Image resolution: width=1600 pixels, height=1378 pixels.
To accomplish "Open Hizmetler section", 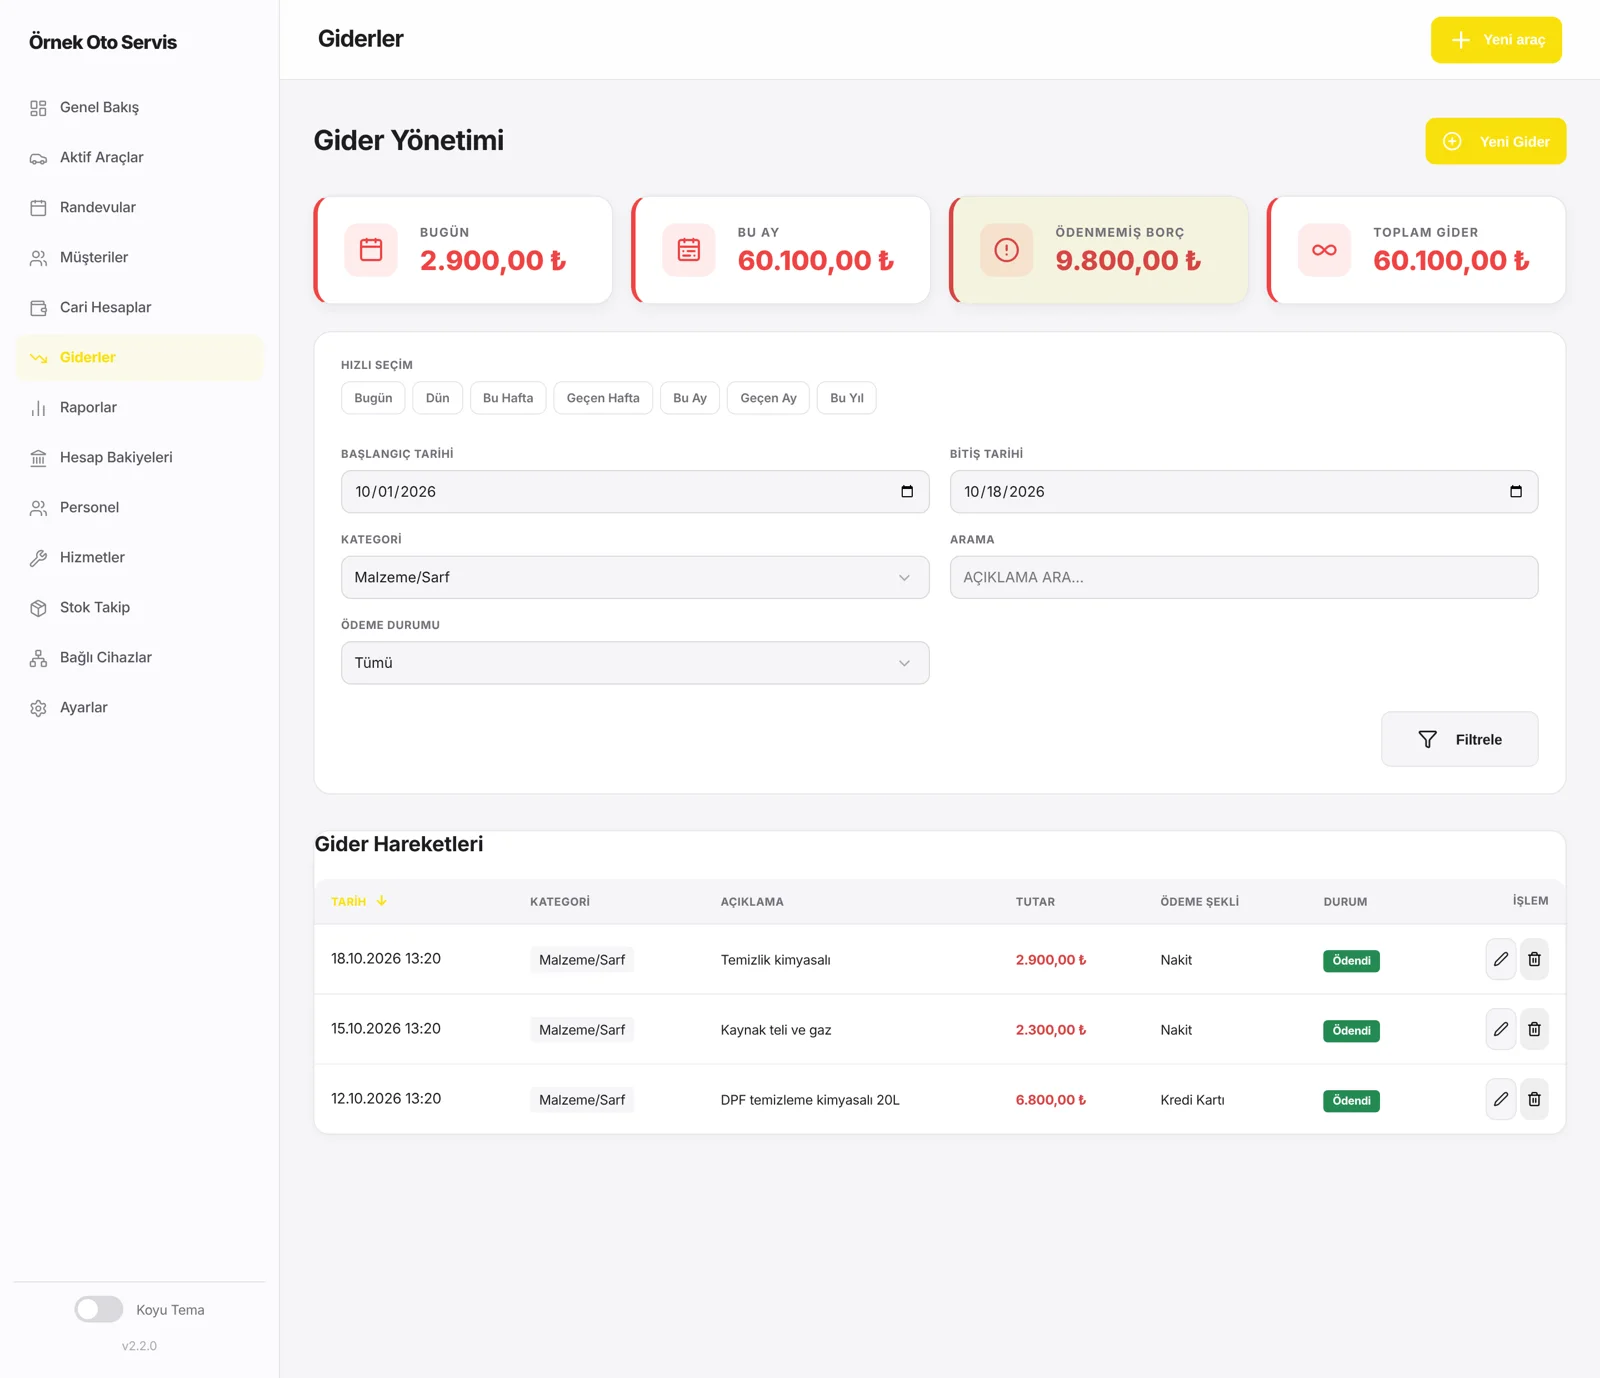I will click(139, 557).
